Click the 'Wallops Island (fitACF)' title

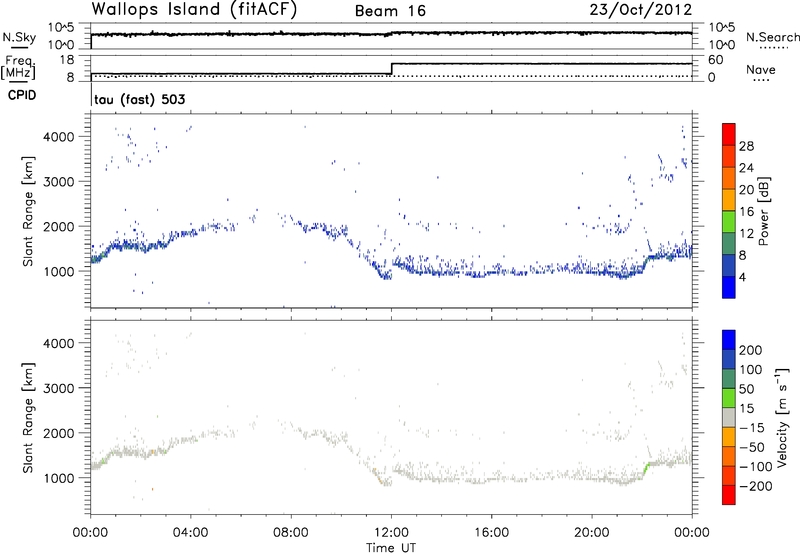click(194, 10)
